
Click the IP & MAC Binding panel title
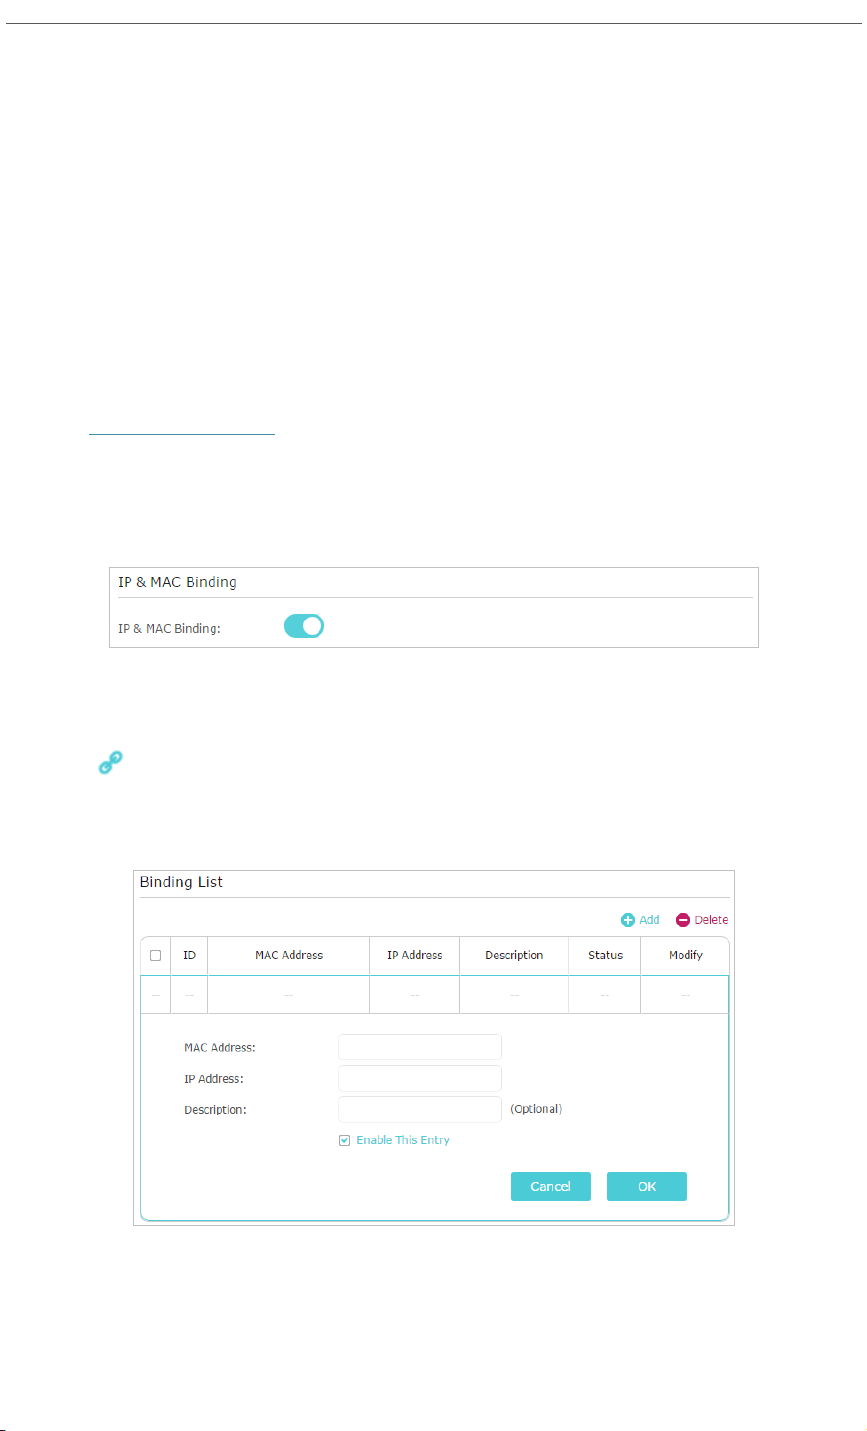(177, 582)
